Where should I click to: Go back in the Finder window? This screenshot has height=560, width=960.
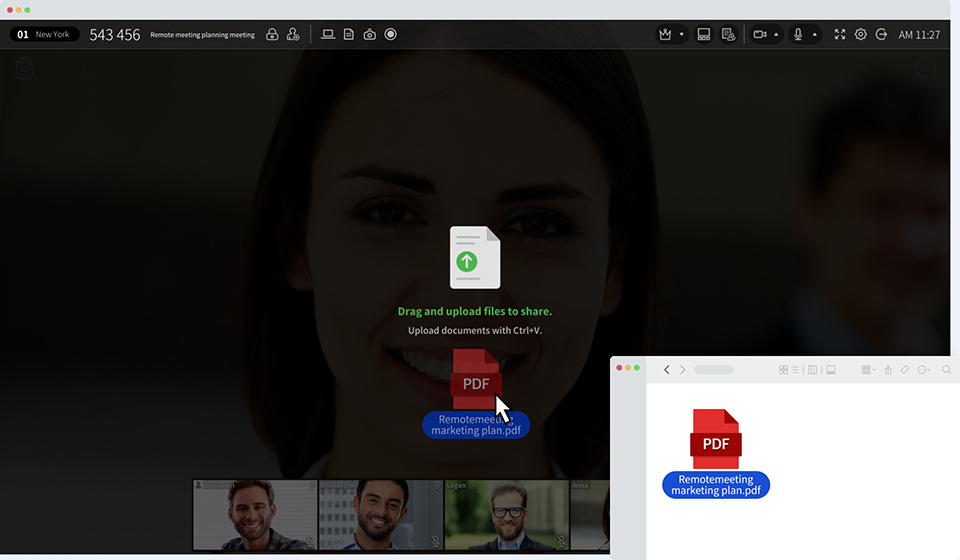pos(667,370)
